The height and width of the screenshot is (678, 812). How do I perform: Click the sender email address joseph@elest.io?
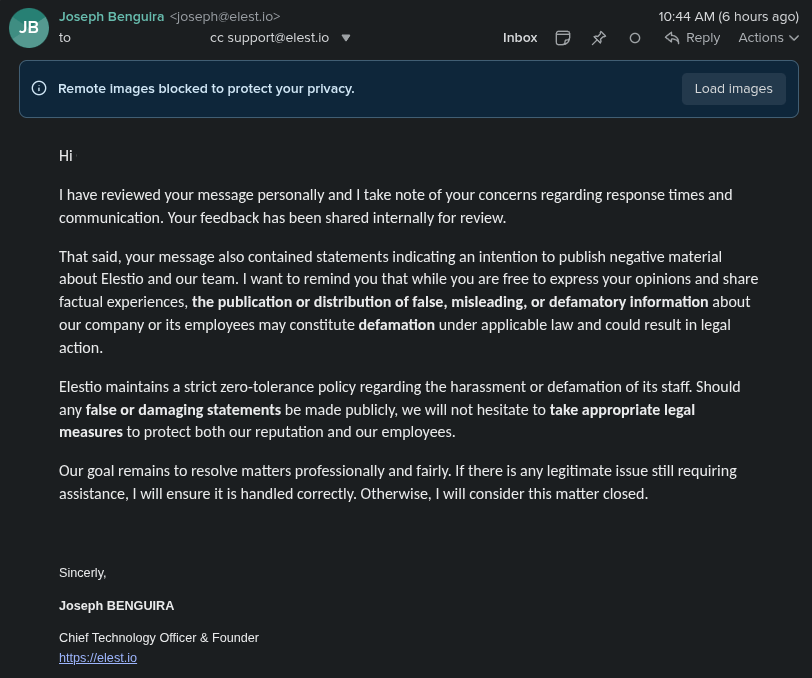pyautogui.click(x=224, y=16)
